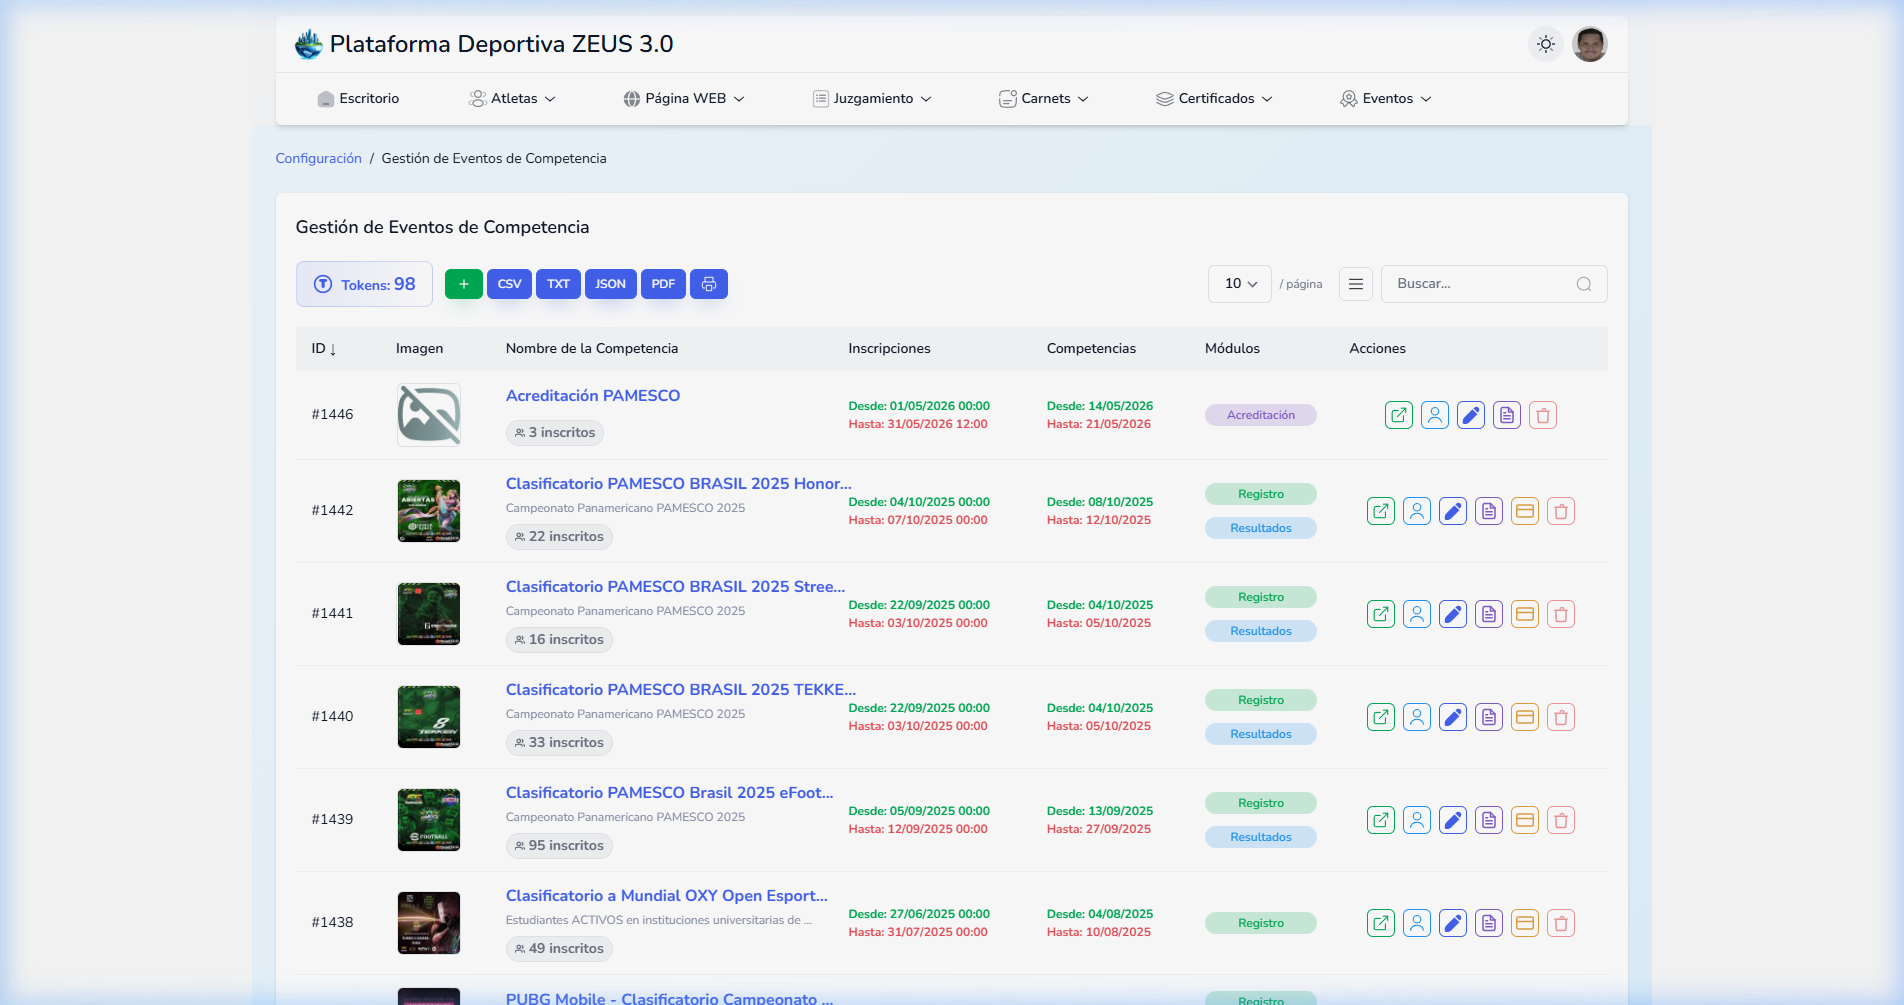Delete event #1446 with the trash icon
1904x1005 pixels.
tap(1543, 415)
